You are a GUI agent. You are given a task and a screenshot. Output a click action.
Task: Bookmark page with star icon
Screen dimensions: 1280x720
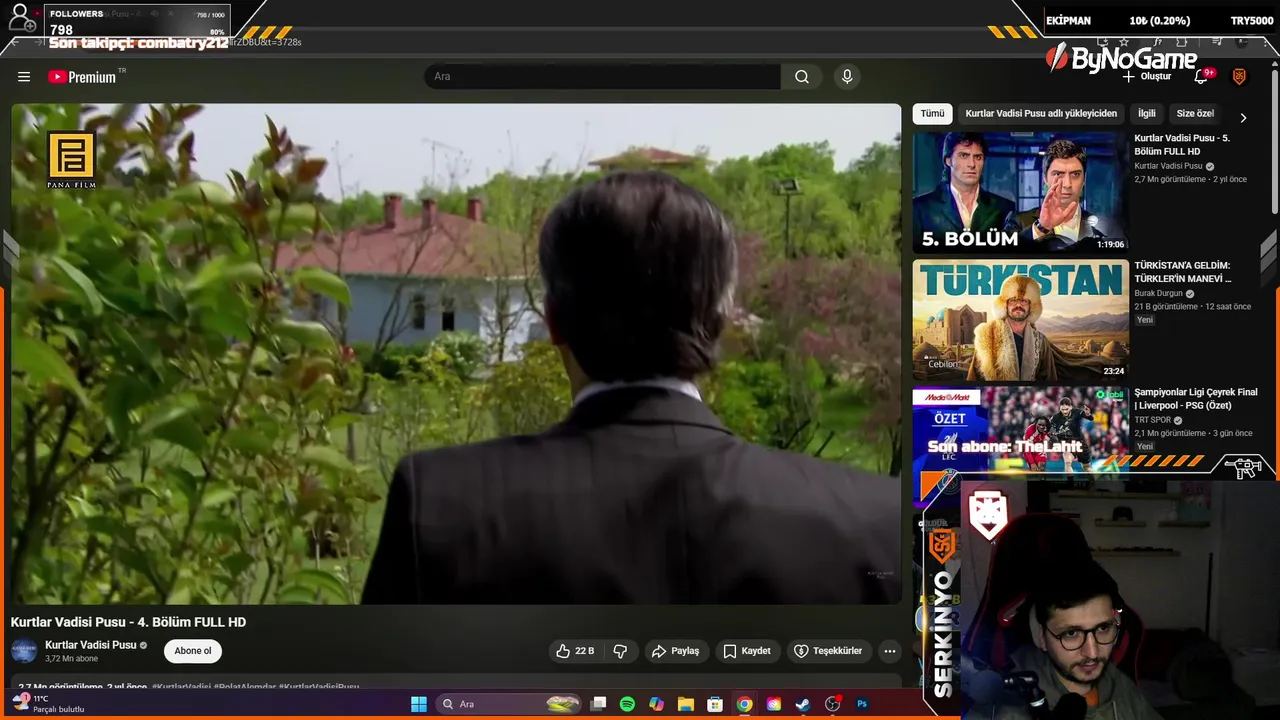1126,42
